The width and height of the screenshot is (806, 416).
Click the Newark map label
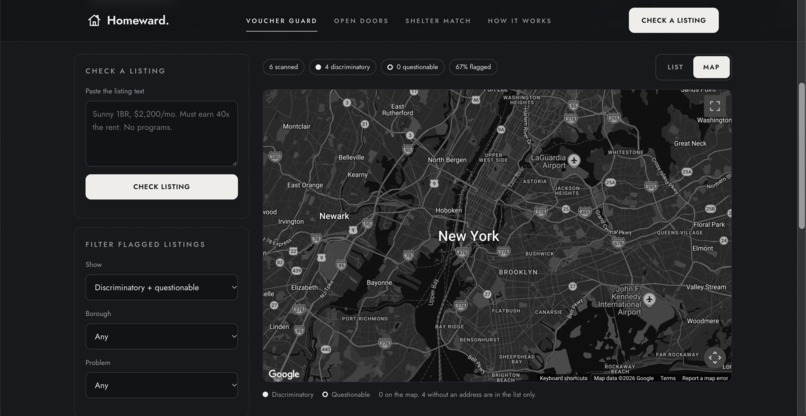pyautogui.click(x=334, y=216)
